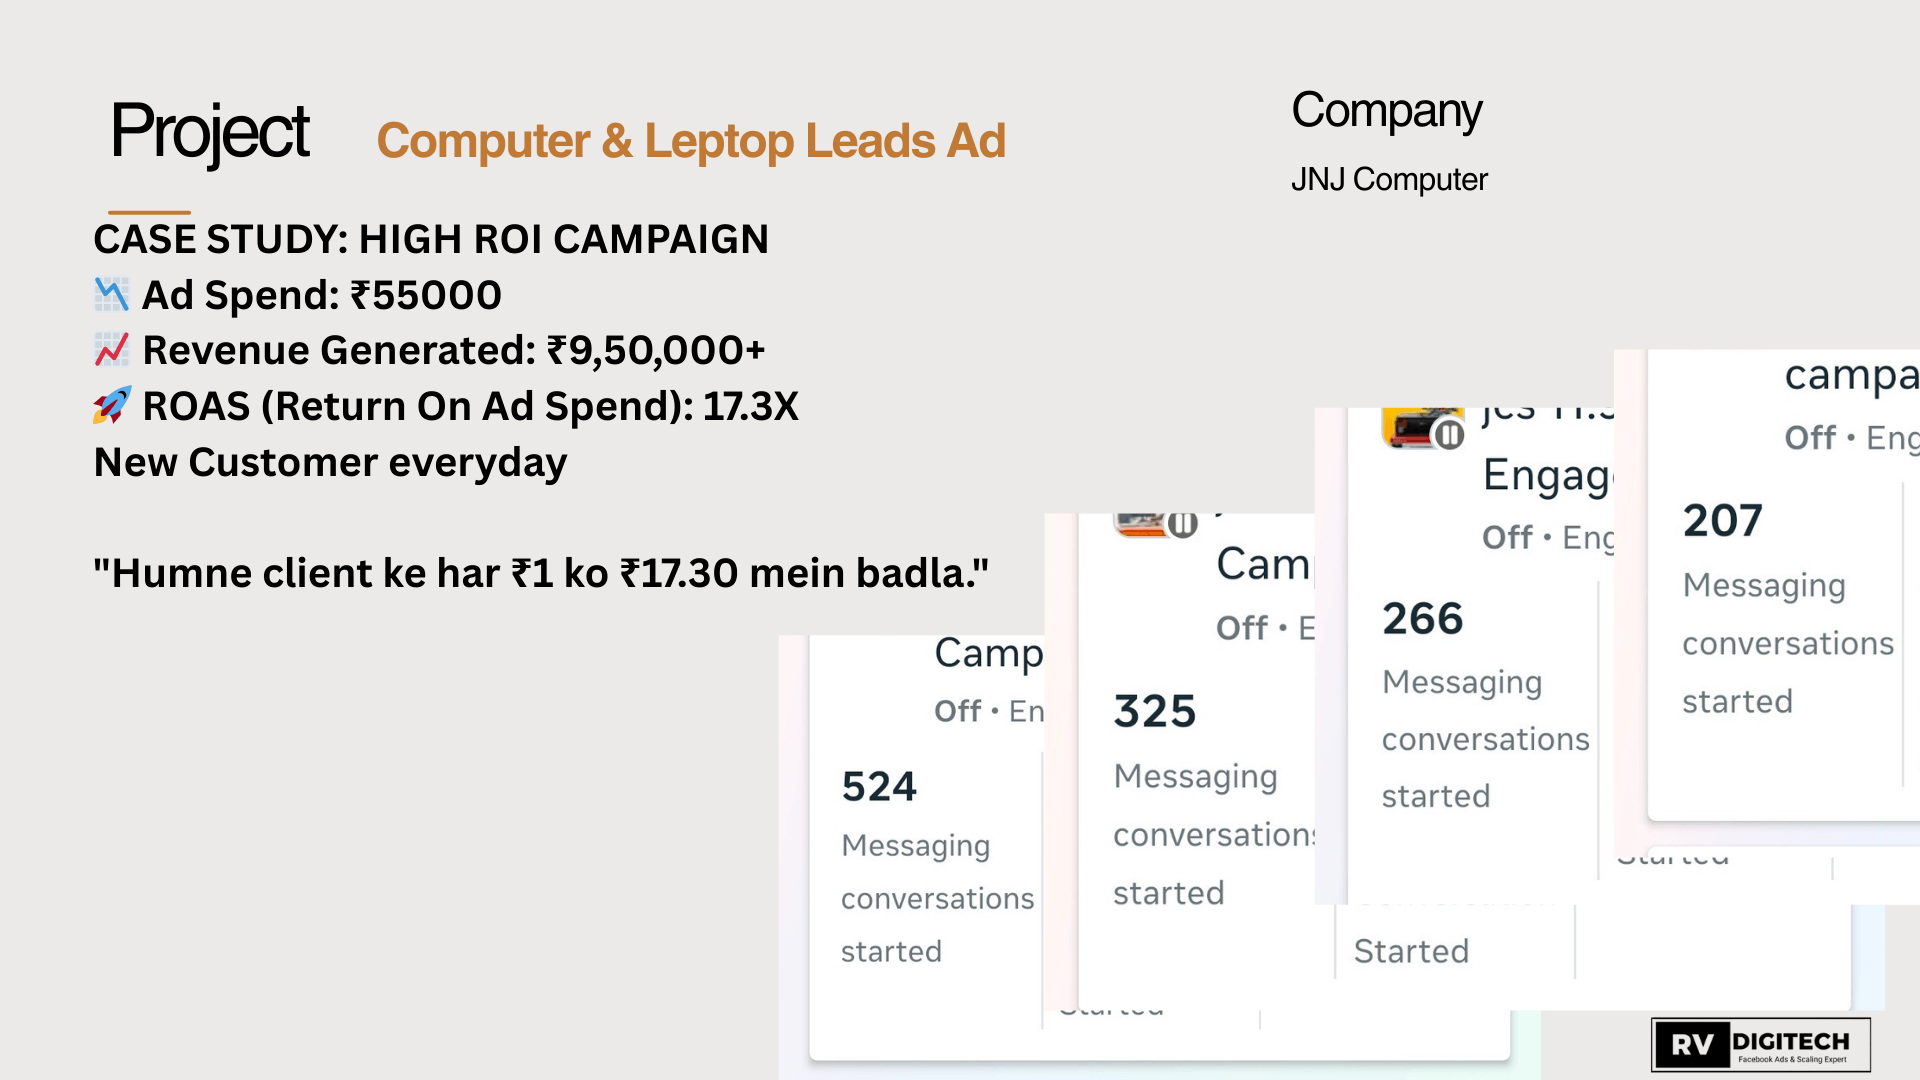Select the Computer & Leptop Leads Ad title
1920x1080 pixels.
click(x=690, y=141)
